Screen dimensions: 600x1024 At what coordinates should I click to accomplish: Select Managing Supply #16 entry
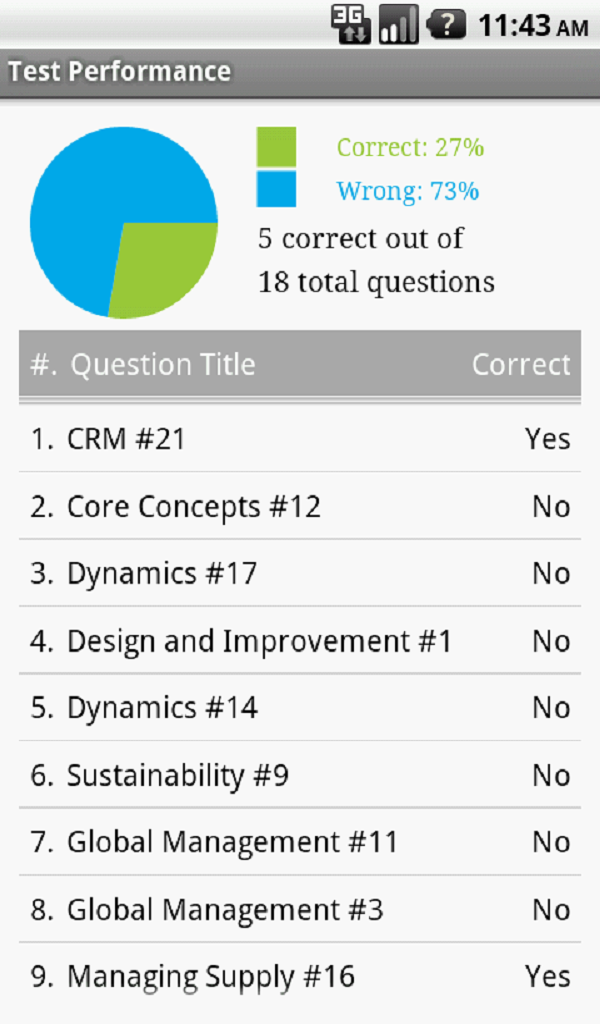[300, 977]
